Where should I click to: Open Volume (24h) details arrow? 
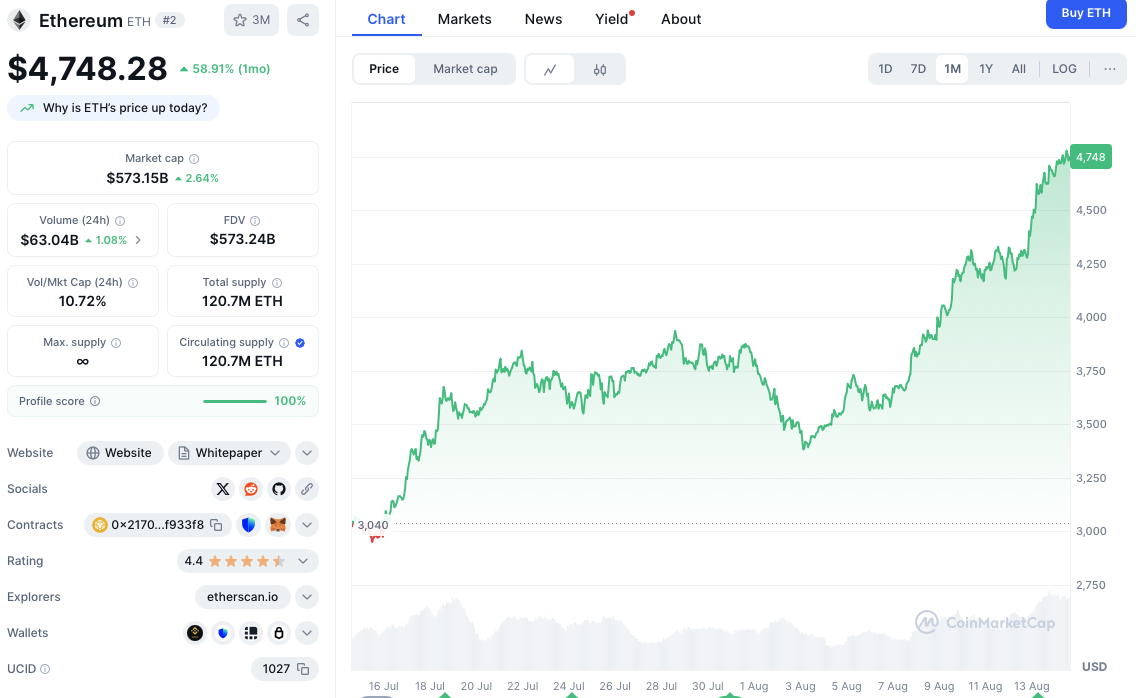click(138, 240)
